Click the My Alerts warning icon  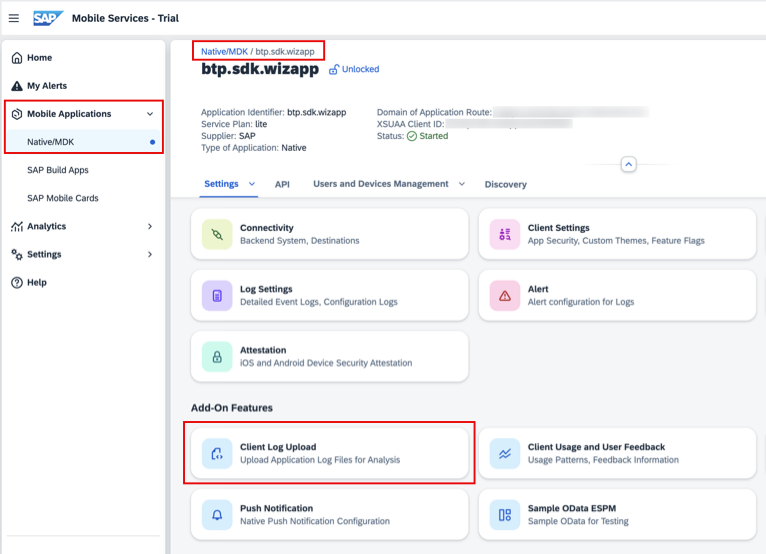point(17,86)
